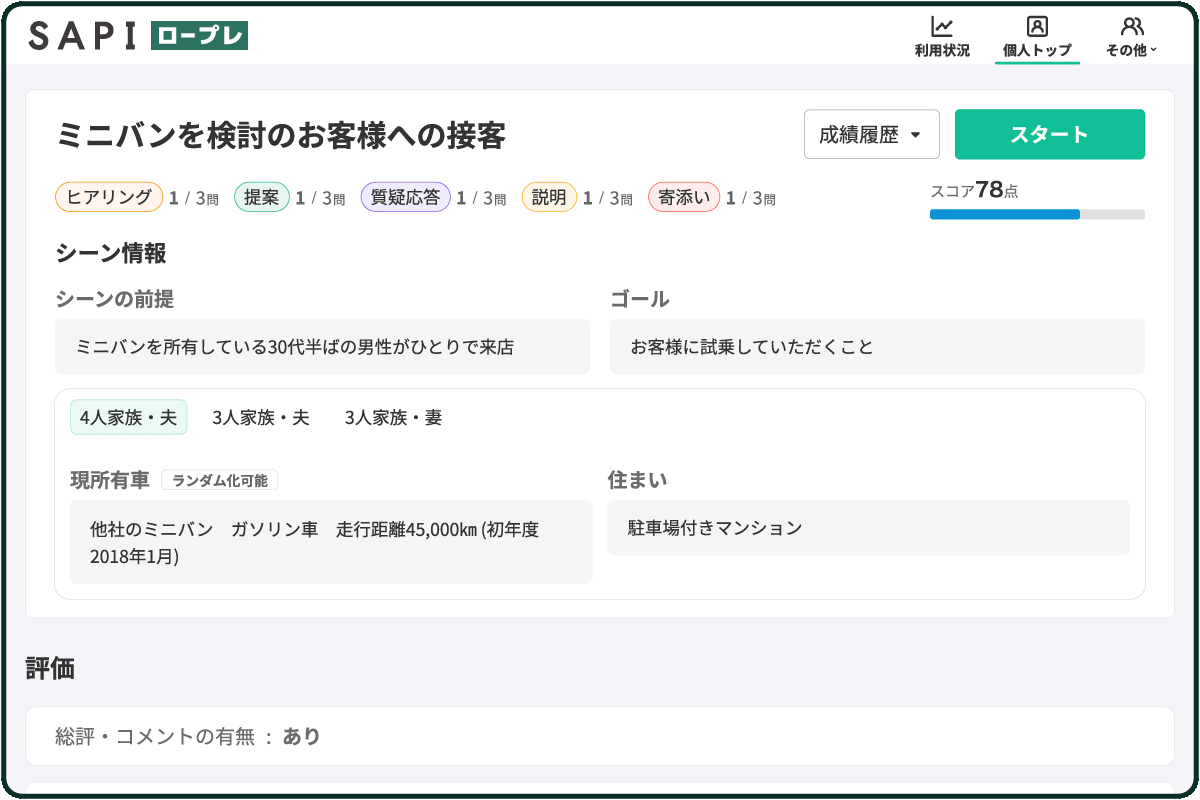
Task: Switch to the 3人家族・夫 persona
Action: (260, 417)
